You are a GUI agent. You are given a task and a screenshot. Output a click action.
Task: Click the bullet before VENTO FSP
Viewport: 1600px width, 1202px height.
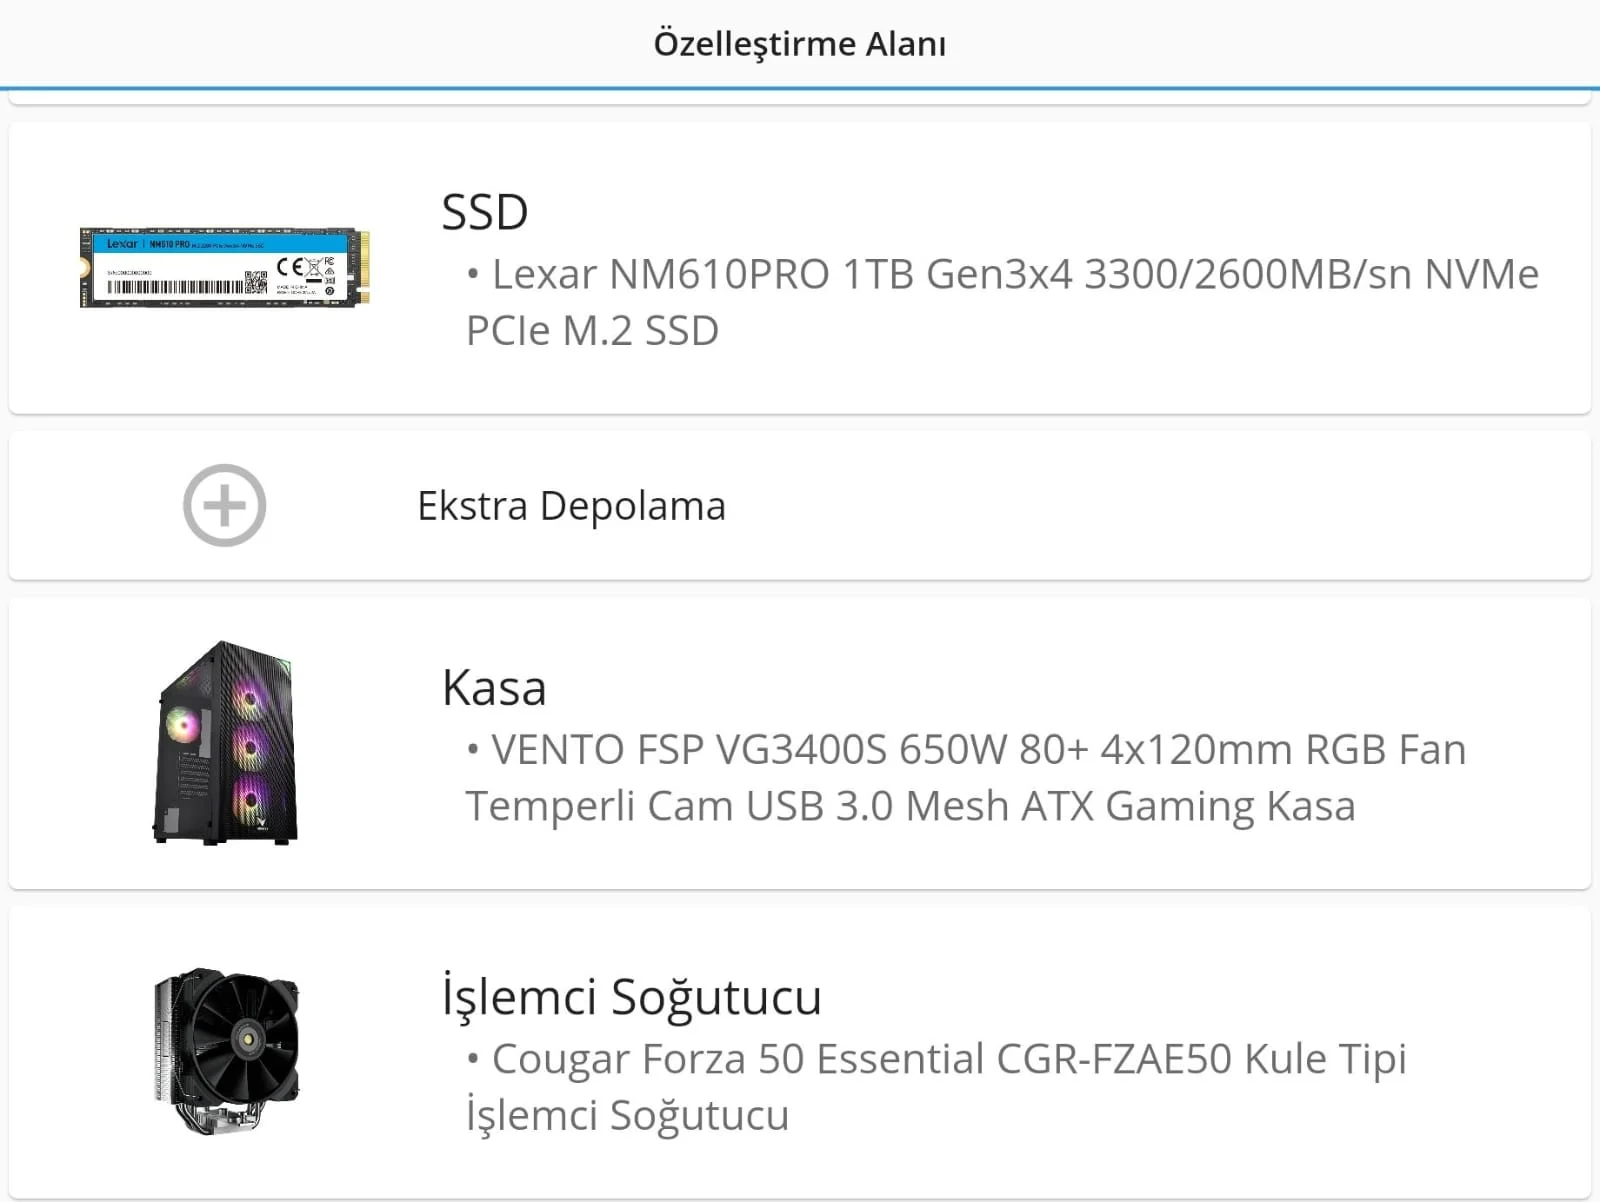pos(473,749)
